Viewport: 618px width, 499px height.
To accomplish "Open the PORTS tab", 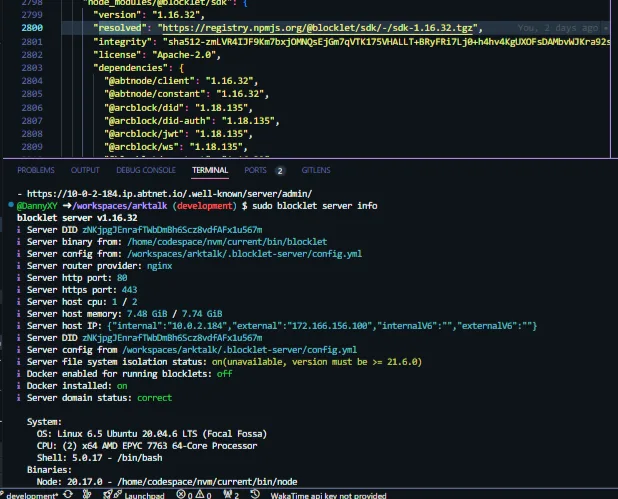I will [255, 170].
